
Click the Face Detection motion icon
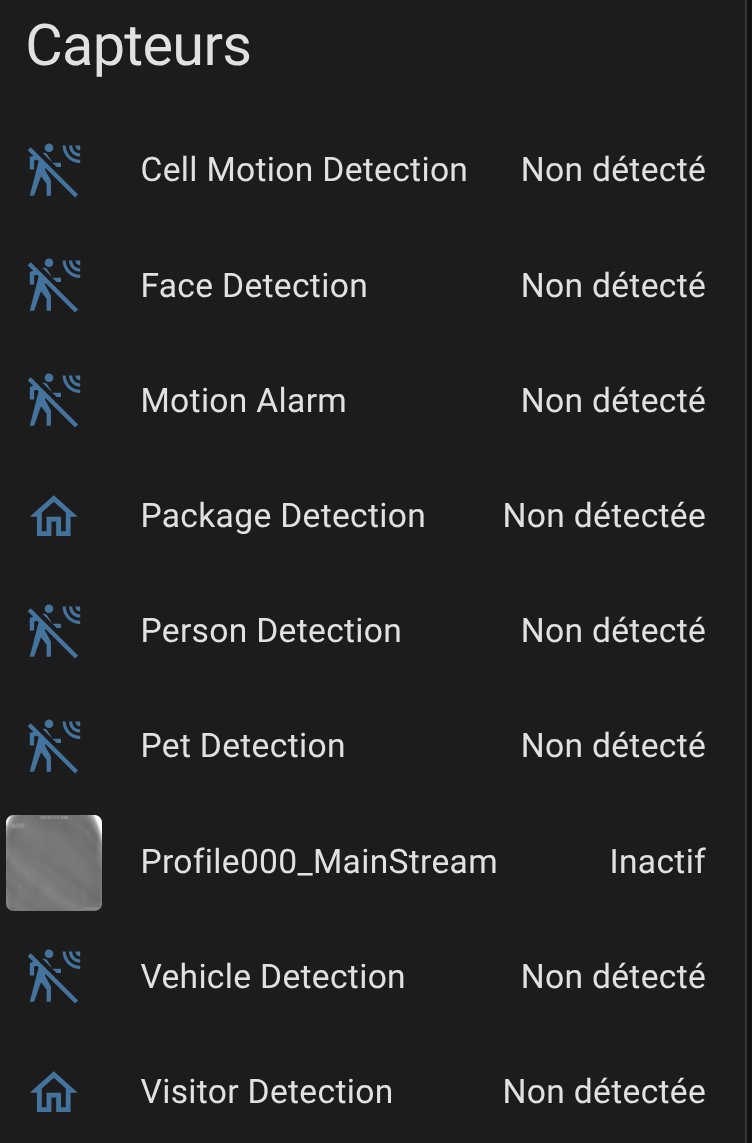pos(54,286)
